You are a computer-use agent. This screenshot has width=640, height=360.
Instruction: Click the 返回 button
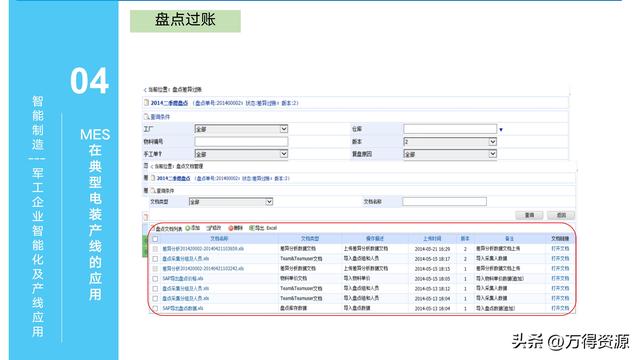(x=561, y=215)
